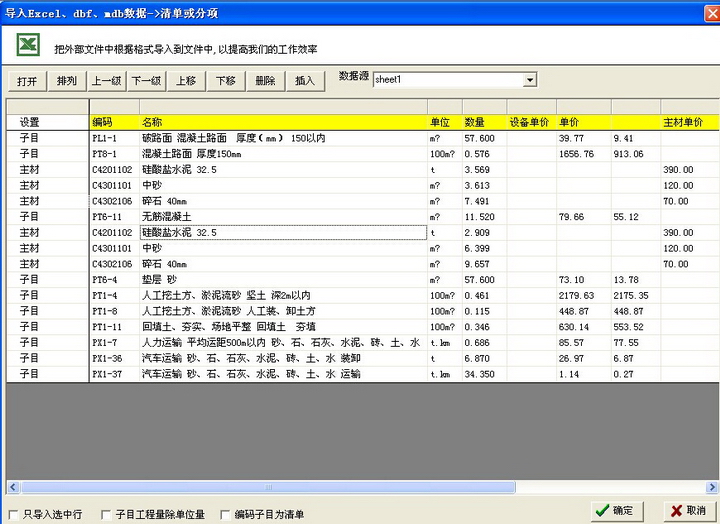The image size is (720, 524).
Task: Check the 编码子目为清单 option
Action: [224, 514]
